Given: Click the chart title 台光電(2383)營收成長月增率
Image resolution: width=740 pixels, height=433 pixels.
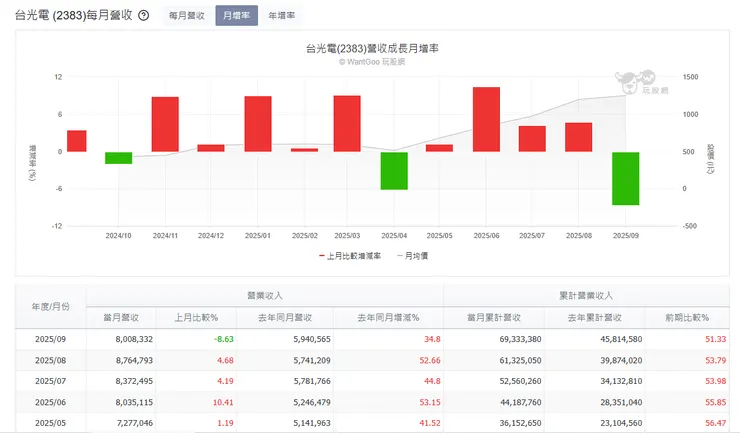Looking at the screenshot, I should [372, 49].
